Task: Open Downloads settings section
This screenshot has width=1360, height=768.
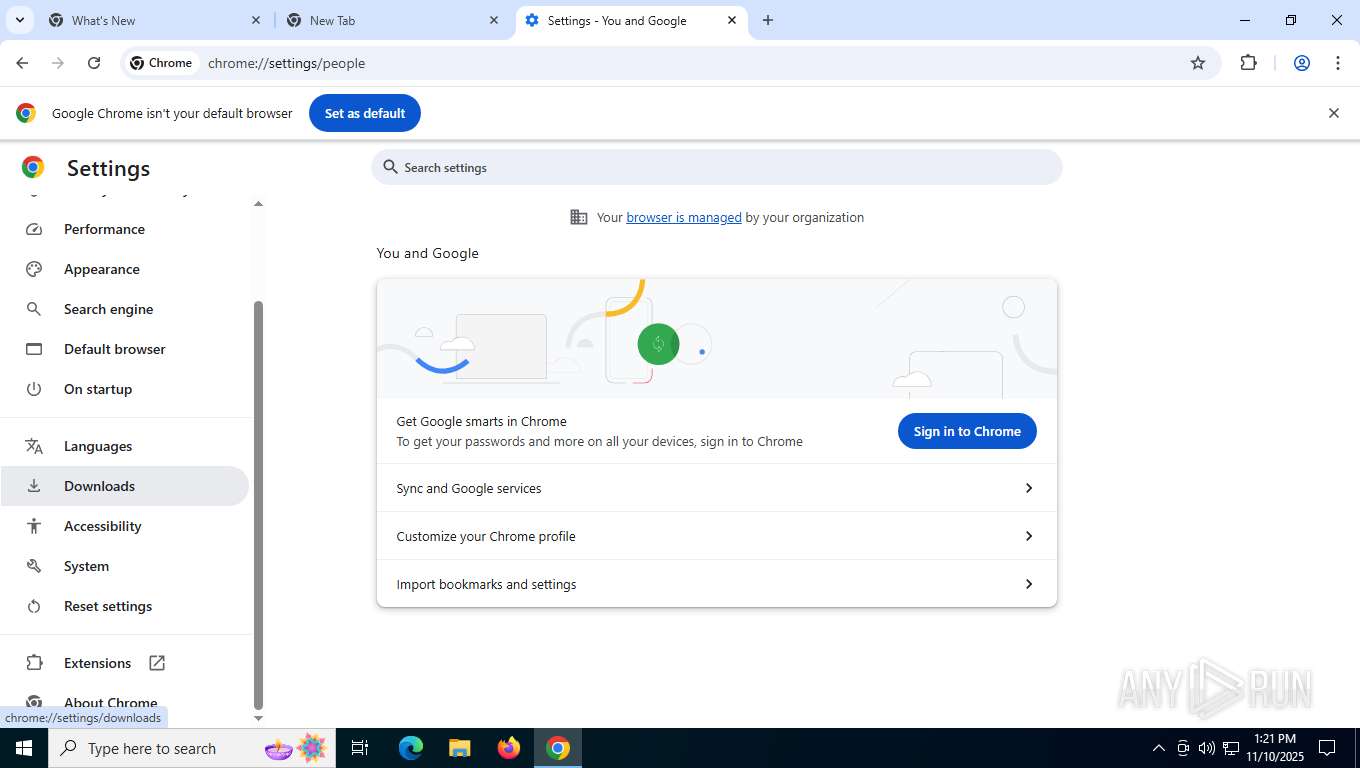Action: click(124, 486)
